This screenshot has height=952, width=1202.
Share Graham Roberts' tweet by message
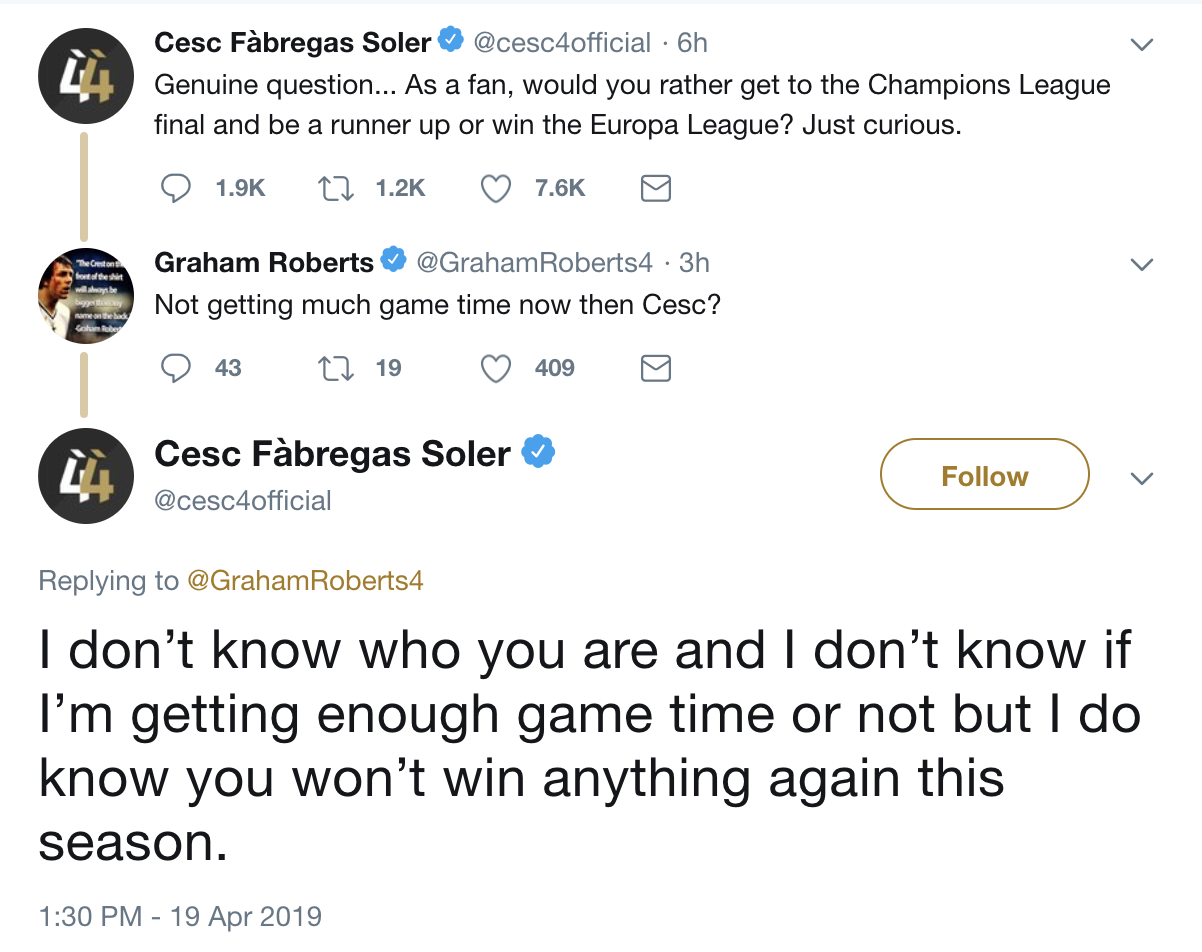pyautogui.click(x=655, y=368)
